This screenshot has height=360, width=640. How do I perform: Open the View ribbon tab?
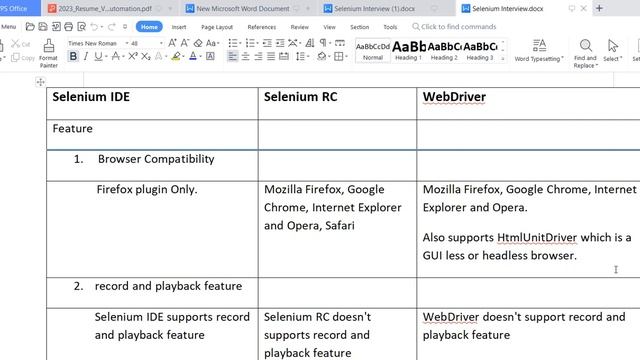[329, 27]
